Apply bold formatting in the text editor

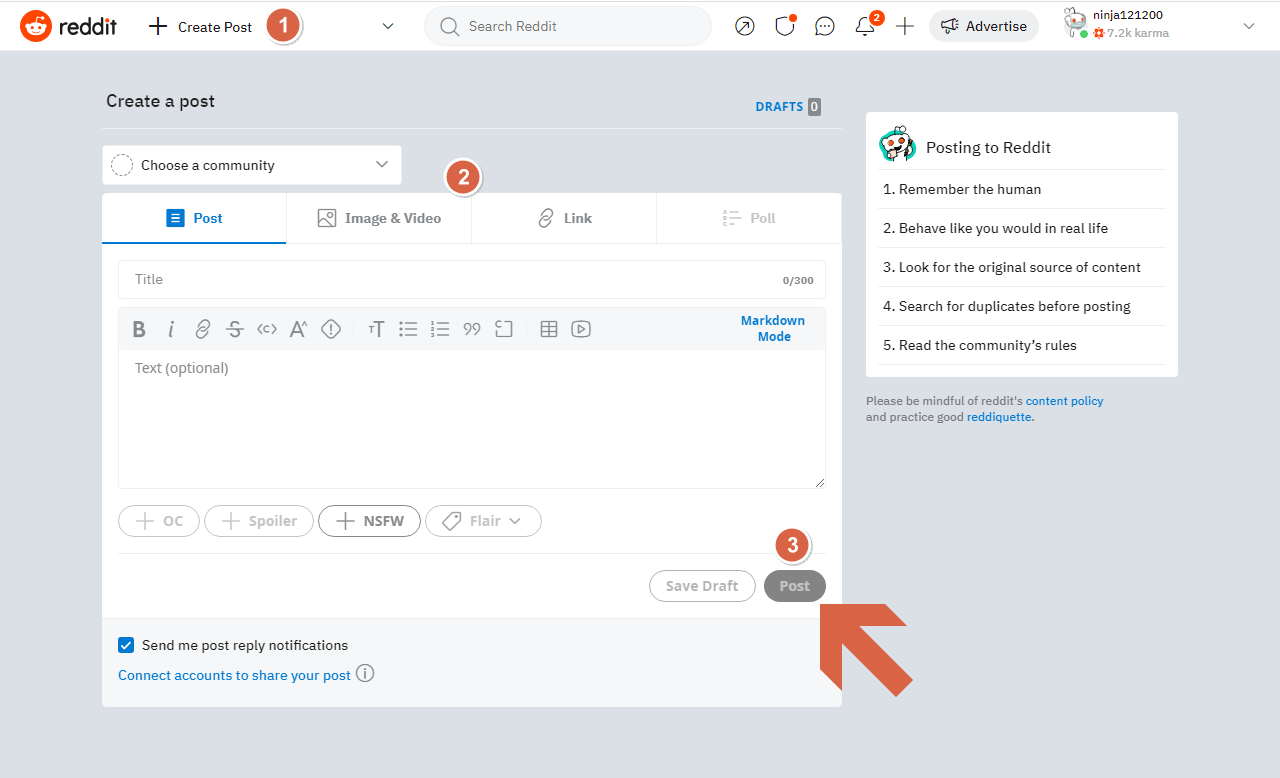(139, 328)
